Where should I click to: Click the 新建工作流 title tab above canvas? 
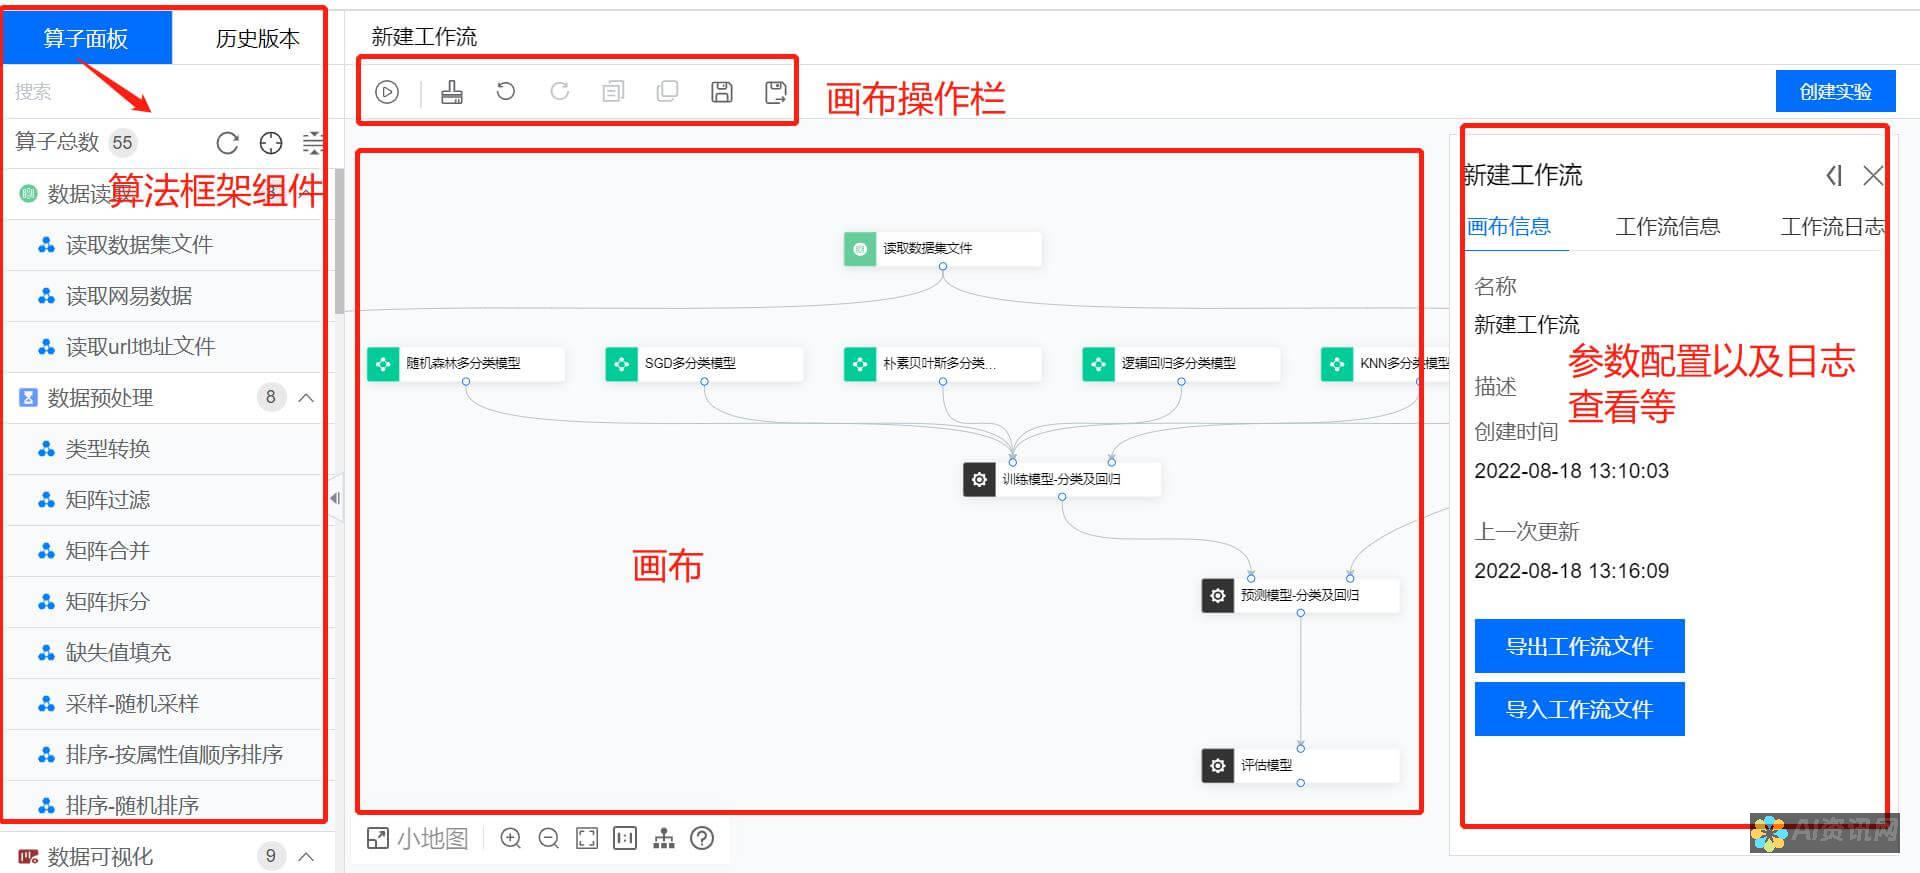tap(424, 37)
